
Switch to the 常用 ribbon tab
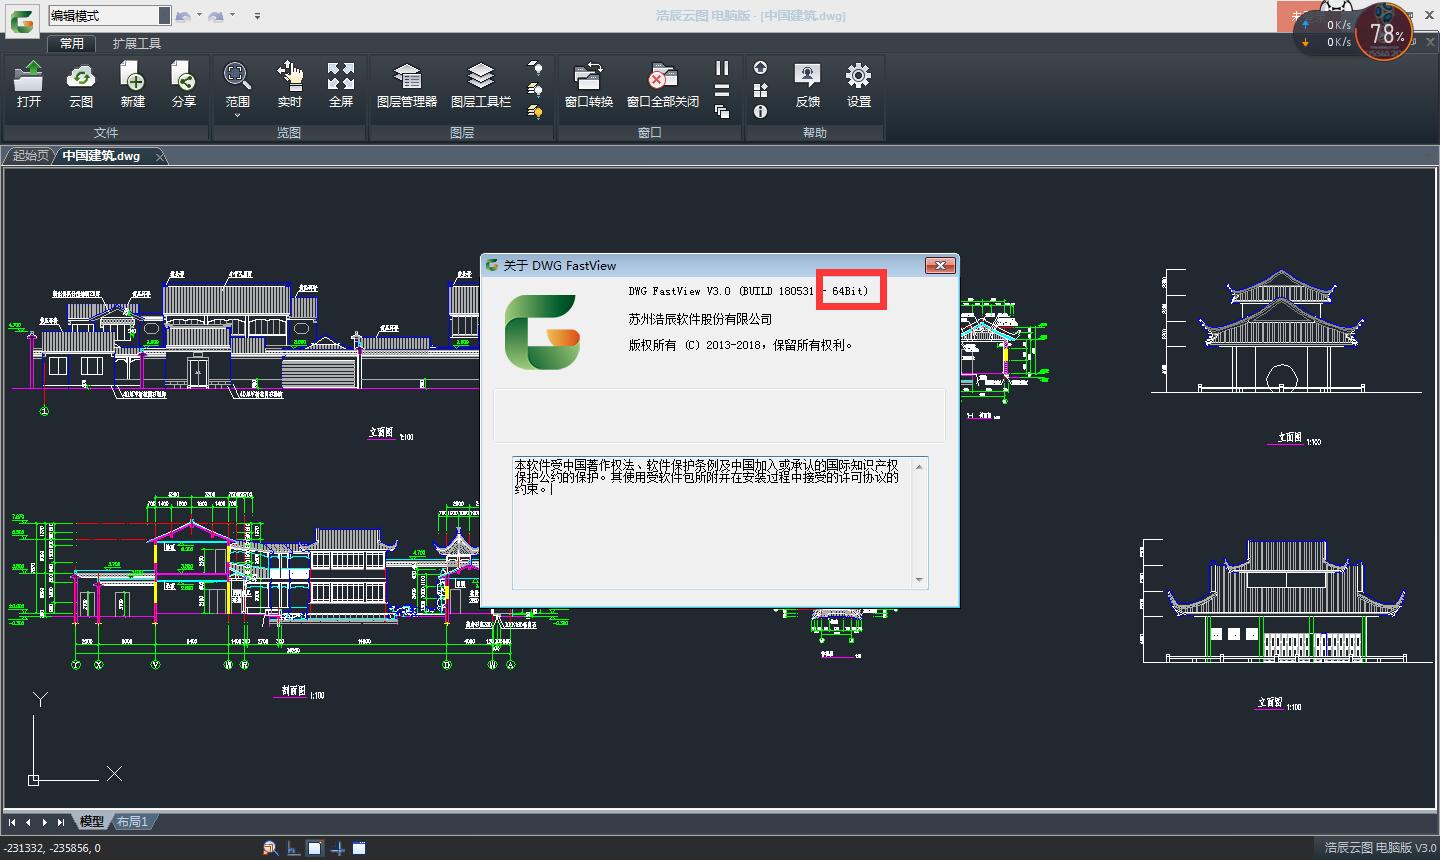point(72,44)
